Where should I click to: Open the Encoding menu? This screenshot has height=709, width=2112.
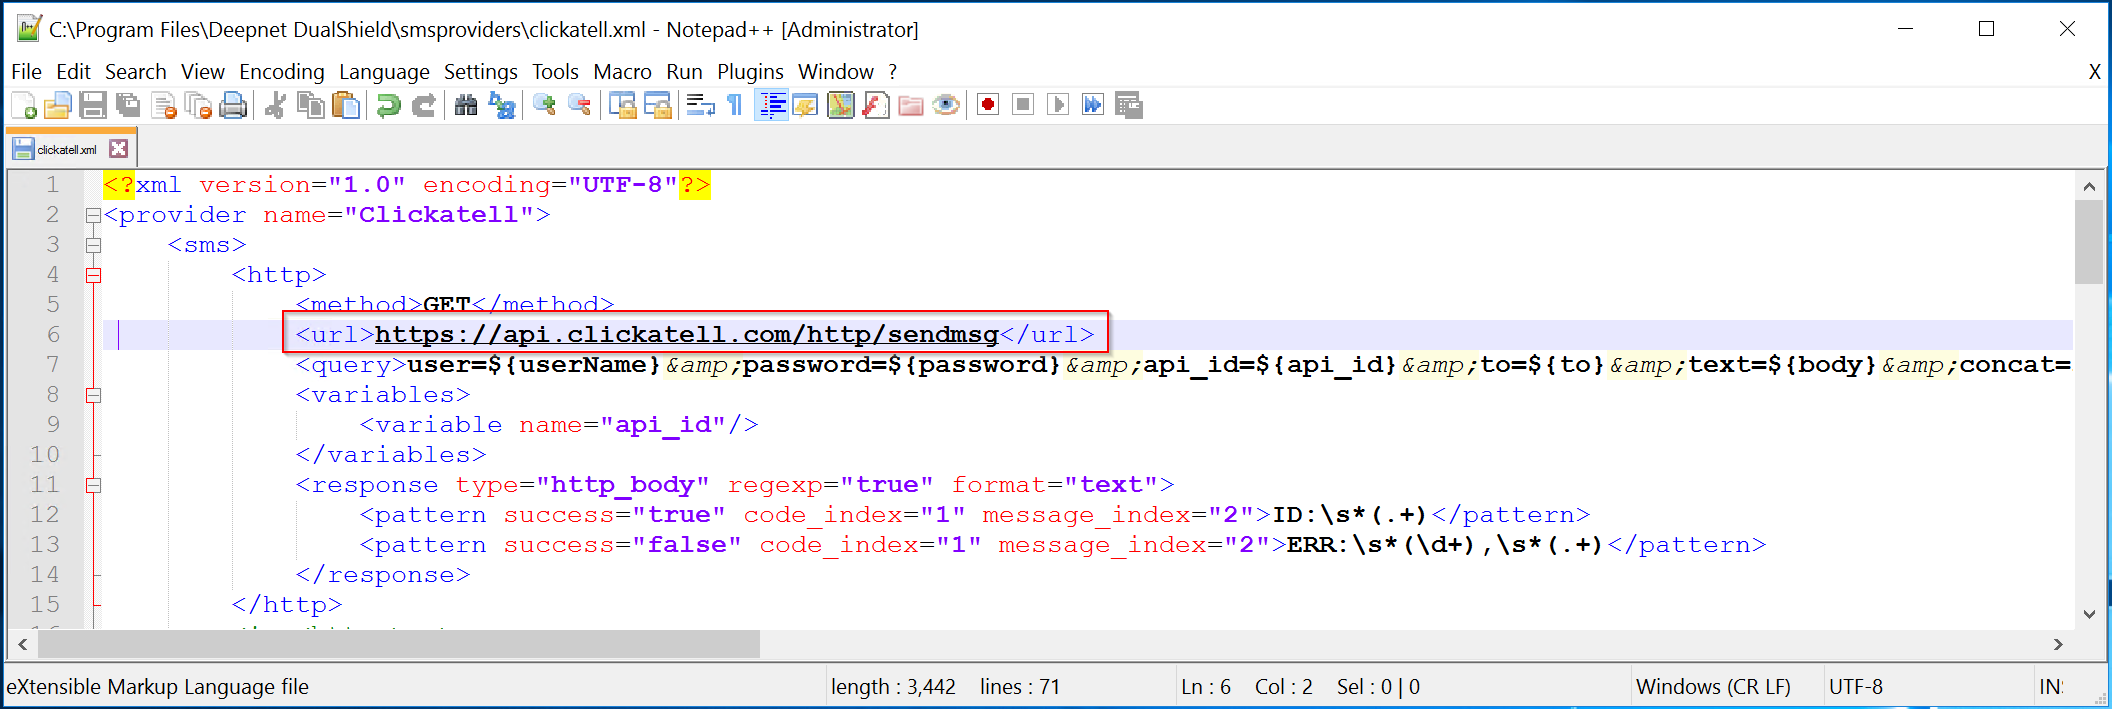[281, 72]
